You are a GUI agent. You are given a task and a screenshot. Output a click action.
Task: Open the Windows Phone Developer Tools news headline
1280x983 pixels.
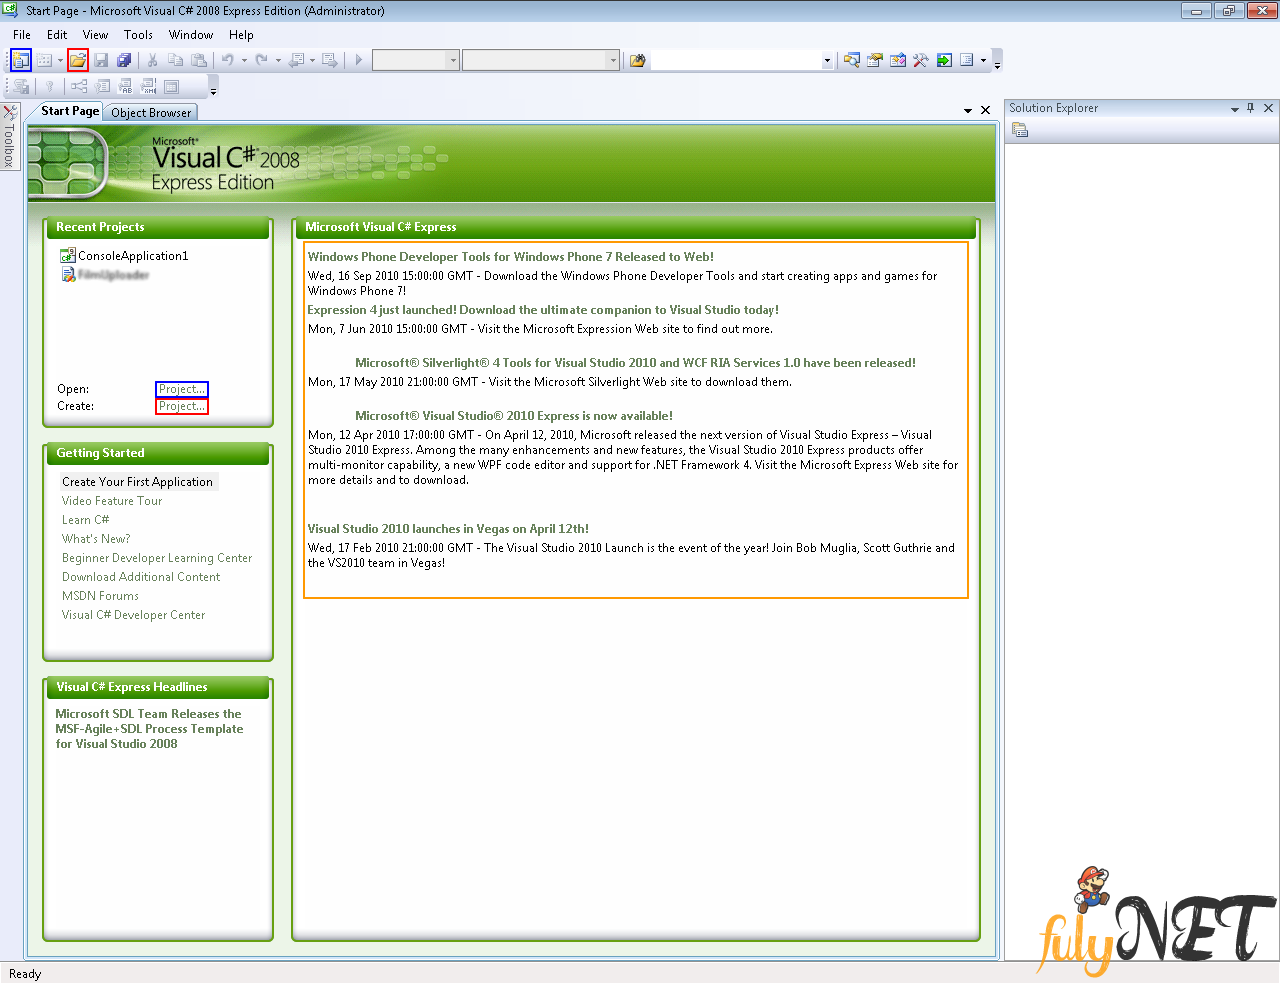click(511, 257)
